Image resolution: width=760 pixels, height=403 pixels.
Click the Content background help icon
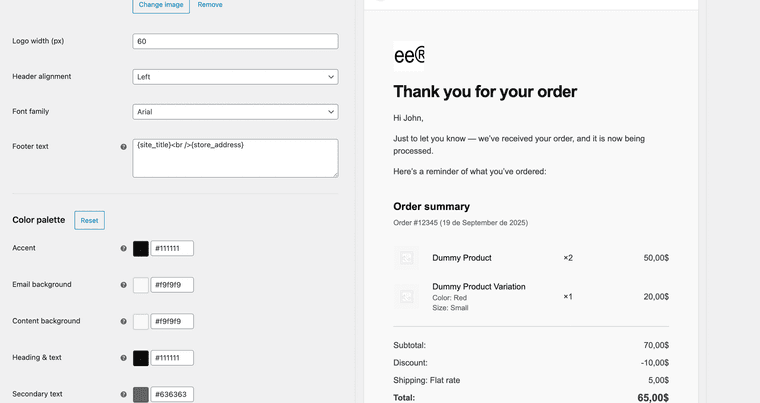[124, 322]
